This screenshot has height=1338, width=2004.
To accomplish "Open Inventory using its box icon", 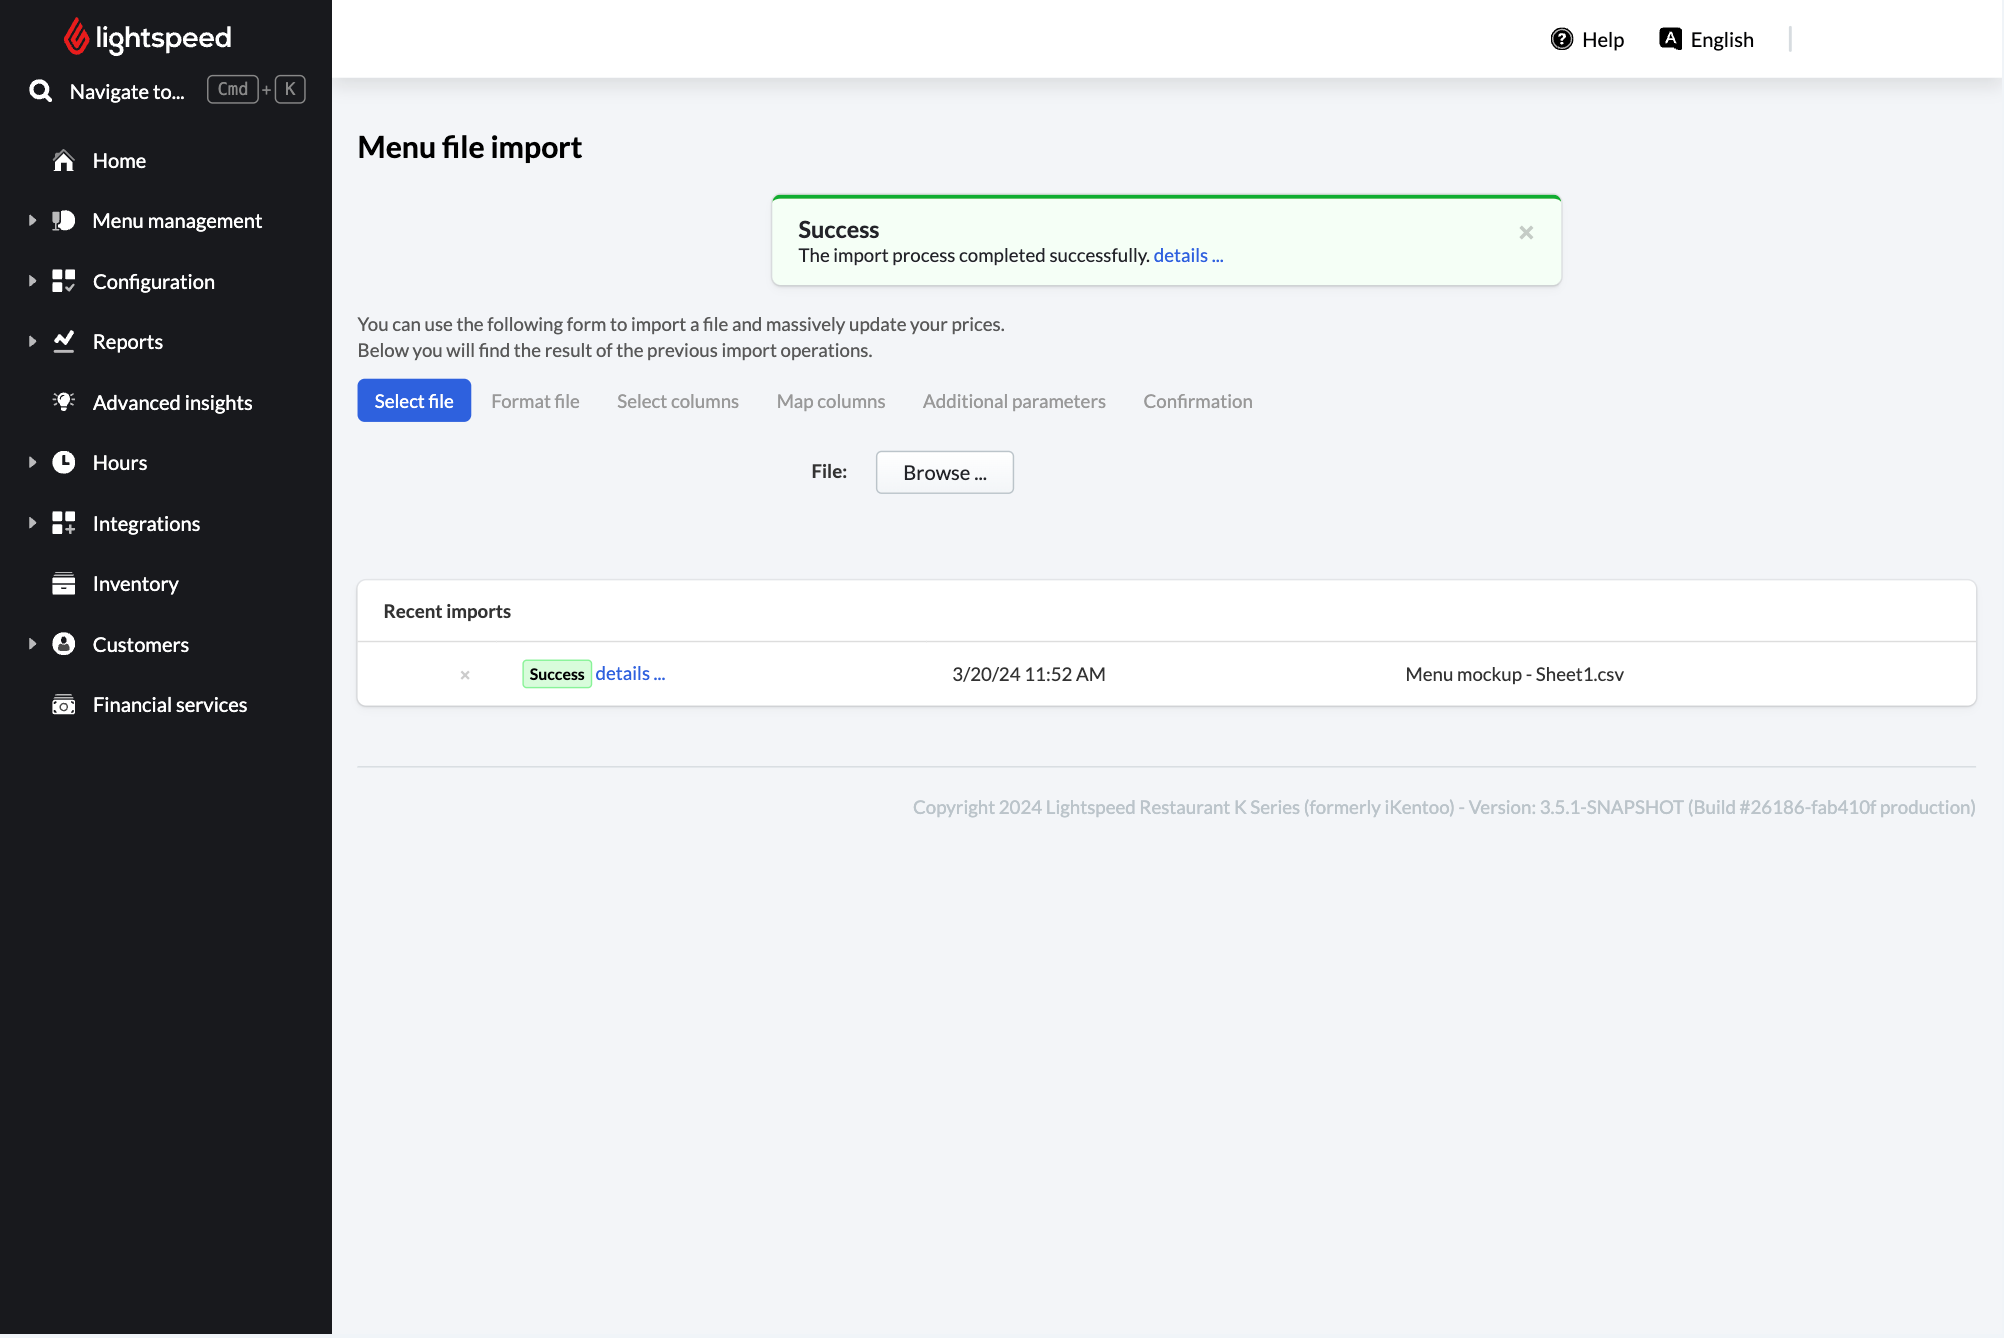I will pyautogui.click(x=64, y=584).
